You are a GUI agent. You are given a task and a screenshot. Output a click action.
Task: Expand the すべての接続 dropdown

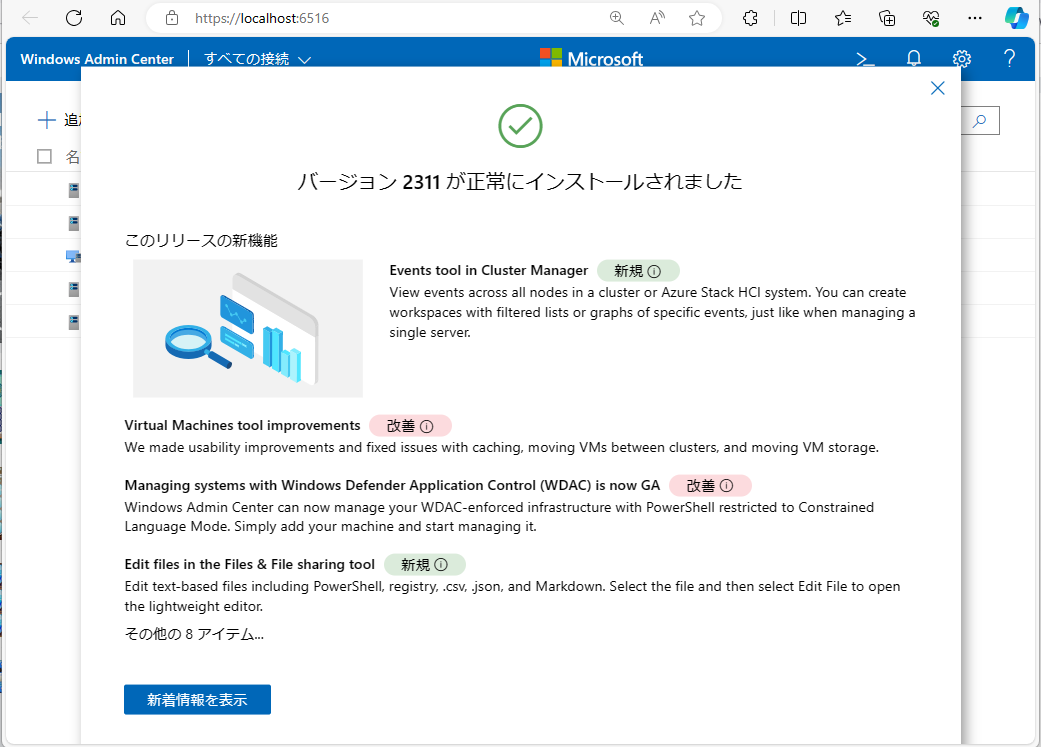click(258, 59)
